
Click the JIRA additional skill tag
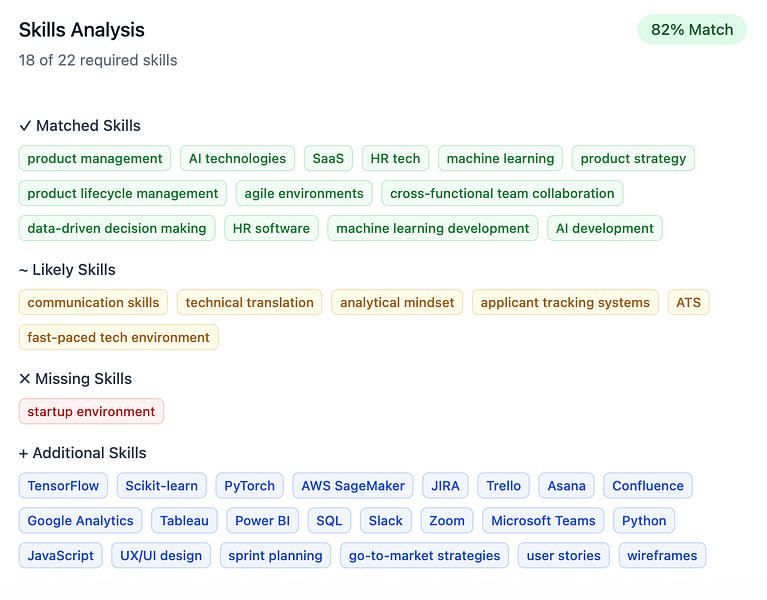[x=445, y=486]
